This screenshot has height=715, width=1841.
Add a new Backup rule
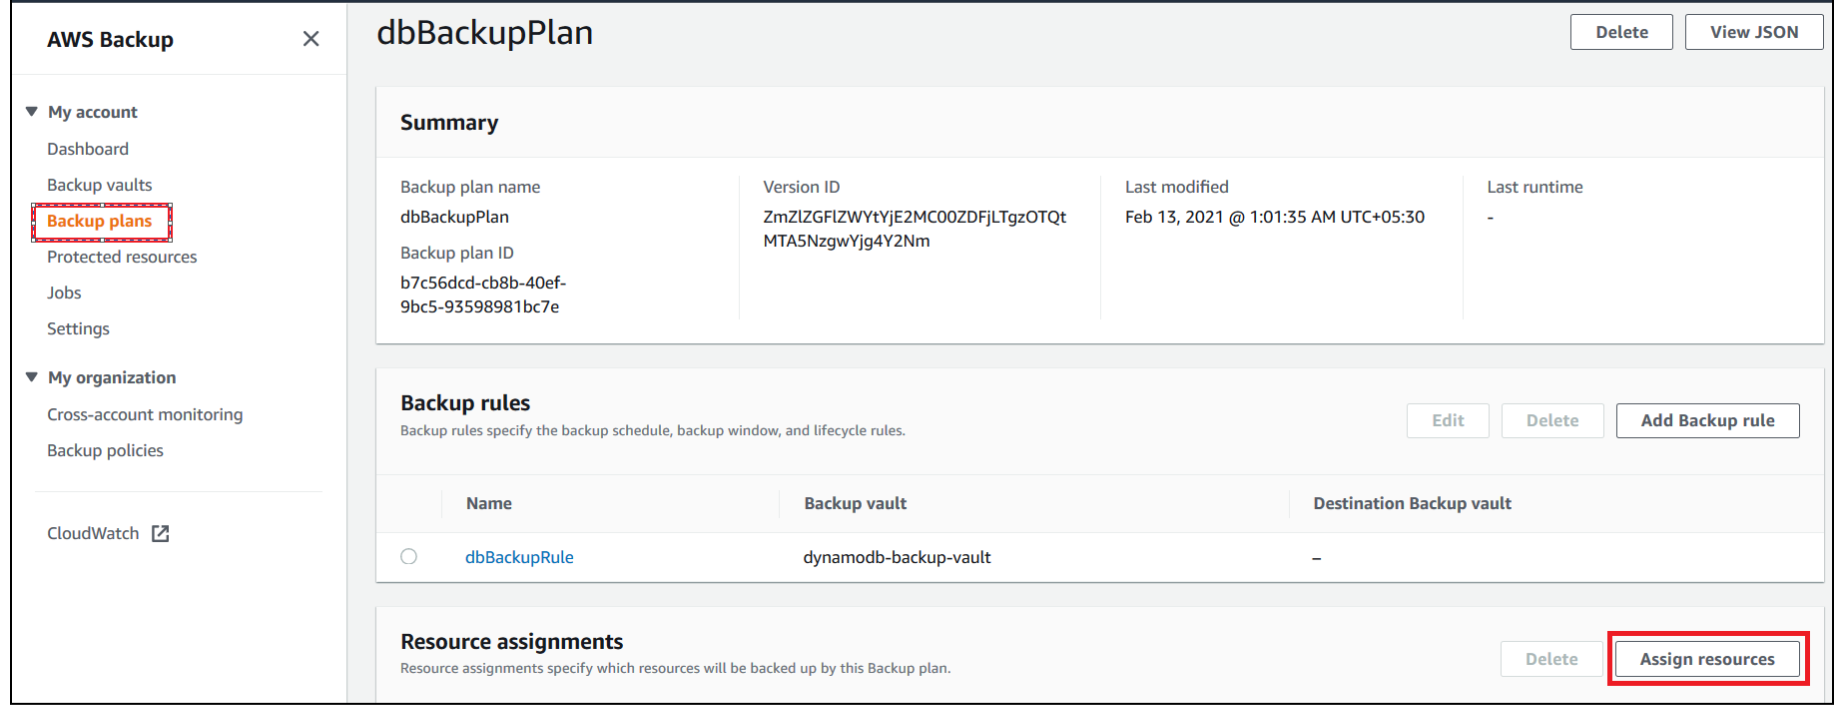coord(1707,421)
